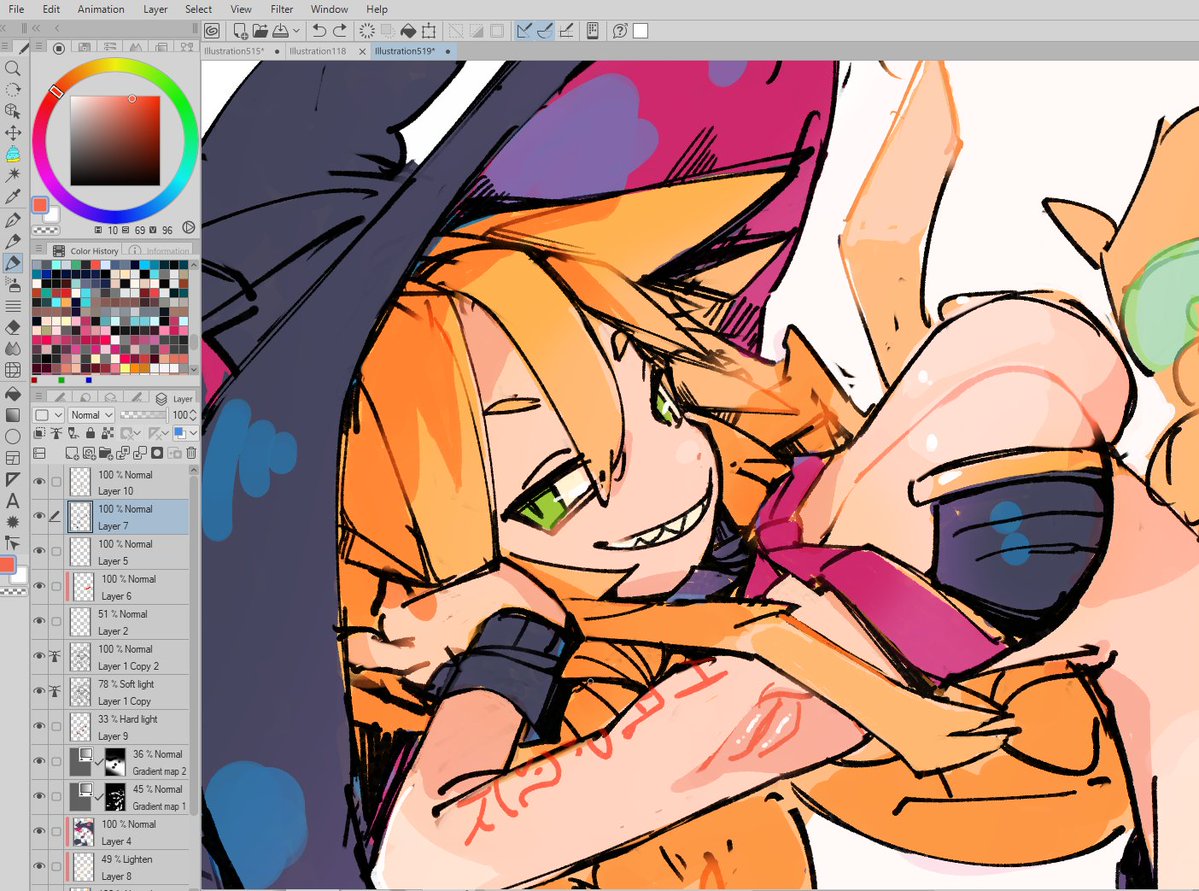Toggle Set as reference layer lighthouse icon
The height and width of the screenshot is (891, 1199).
[57, 434]
